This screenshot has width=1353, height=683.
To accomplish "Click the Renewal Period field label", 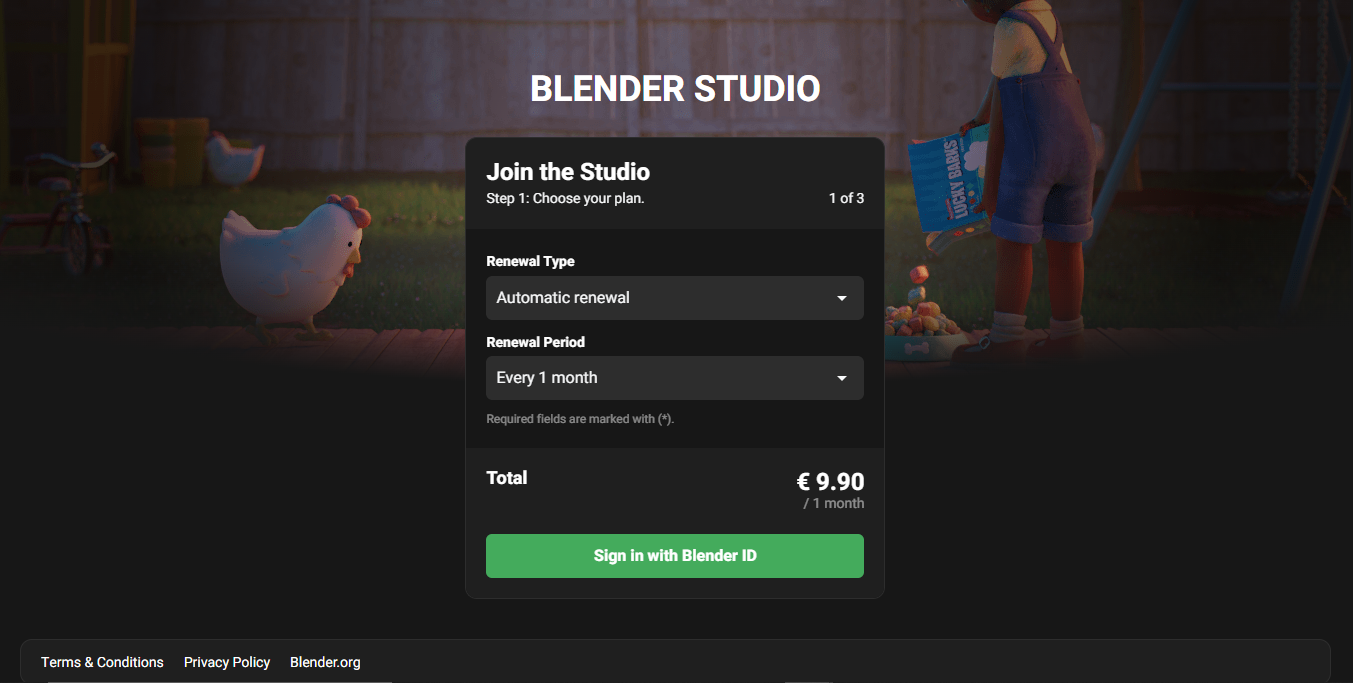I will 535,342.
